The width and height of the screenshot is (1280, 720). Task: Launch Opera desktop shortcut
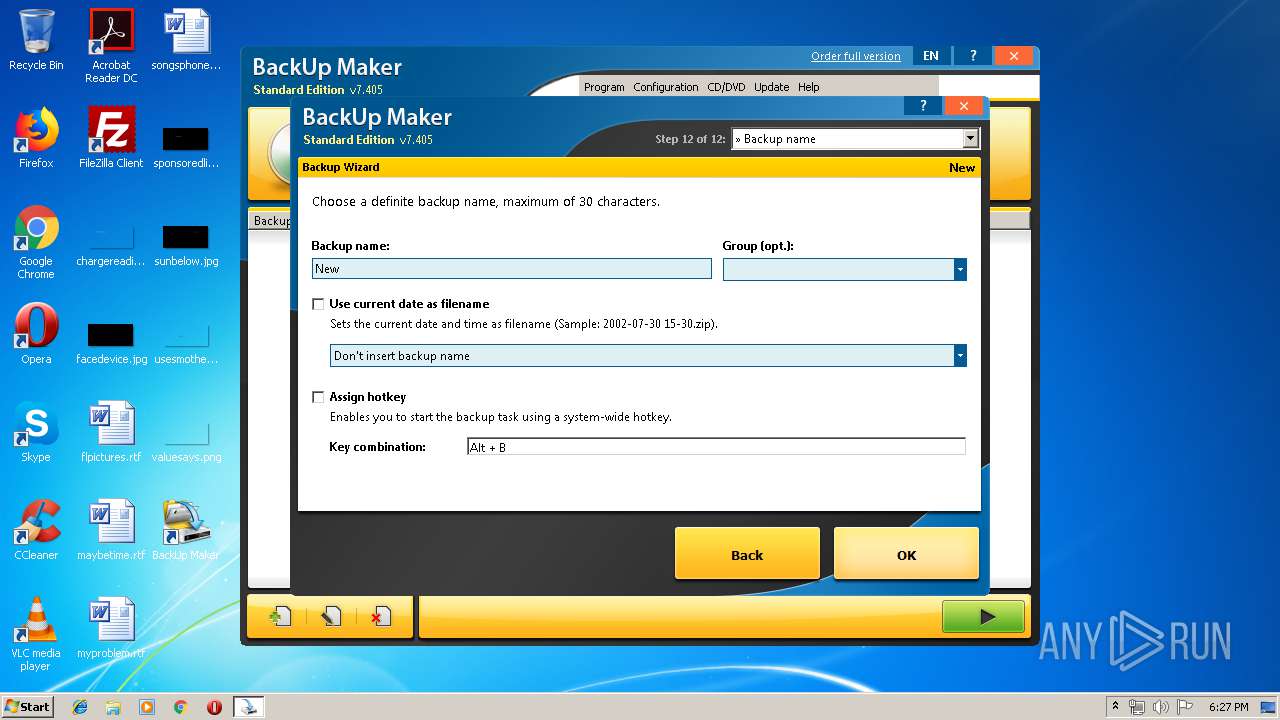click(x=36, y=334)
